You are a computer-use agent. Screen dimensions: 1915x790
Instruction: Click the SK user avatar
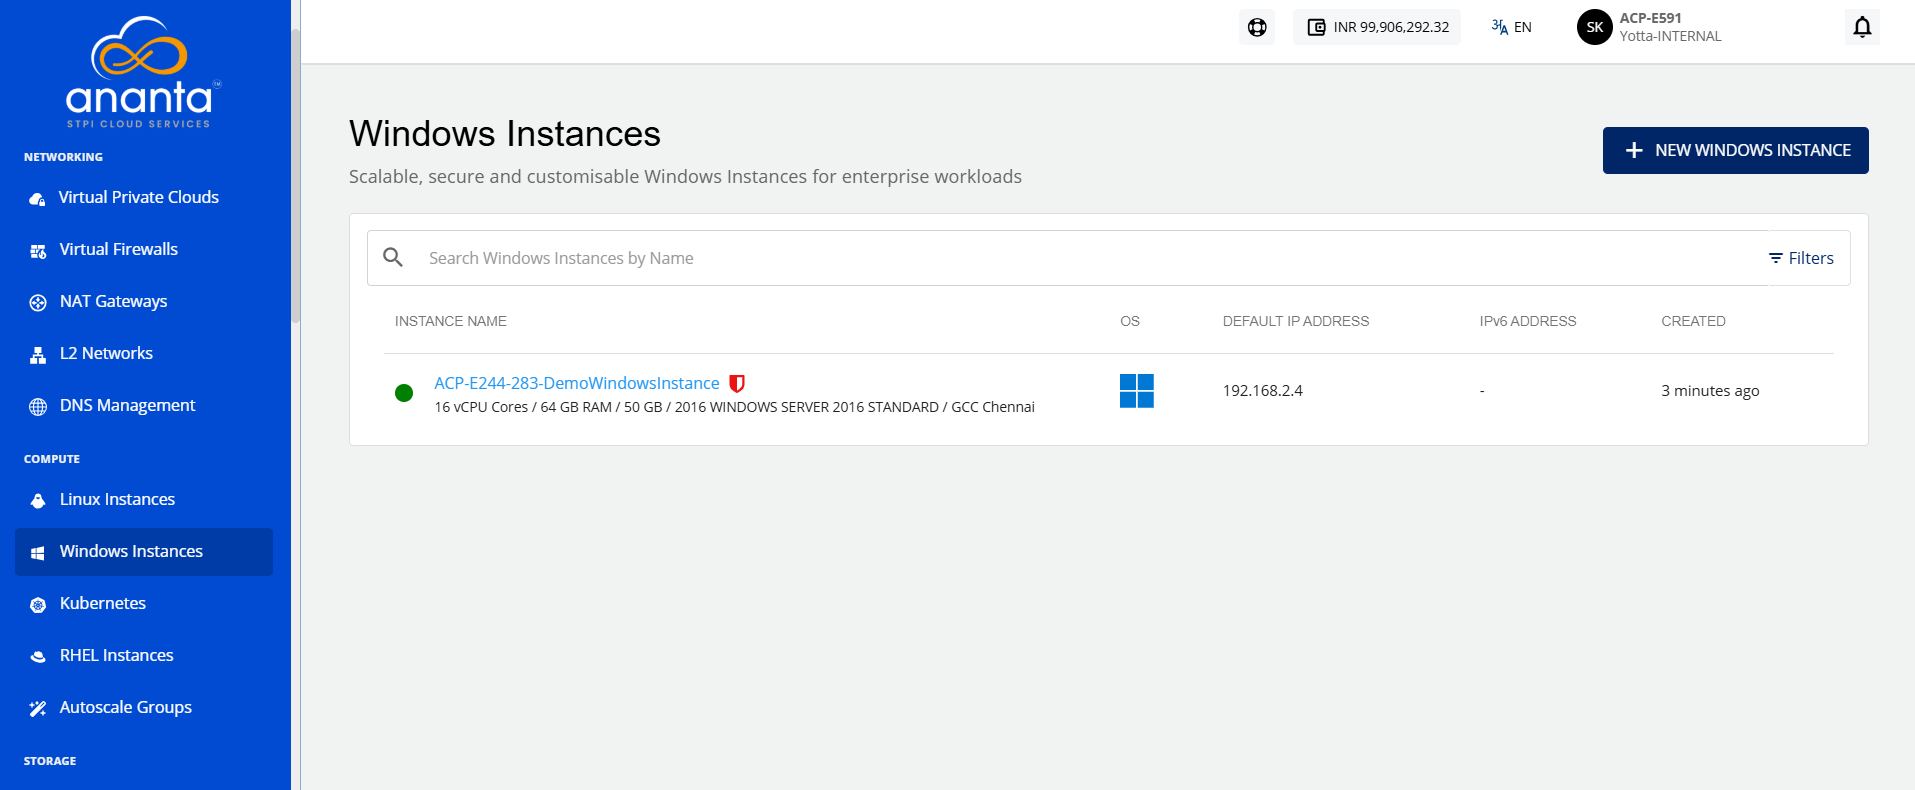pos(1595,27)
